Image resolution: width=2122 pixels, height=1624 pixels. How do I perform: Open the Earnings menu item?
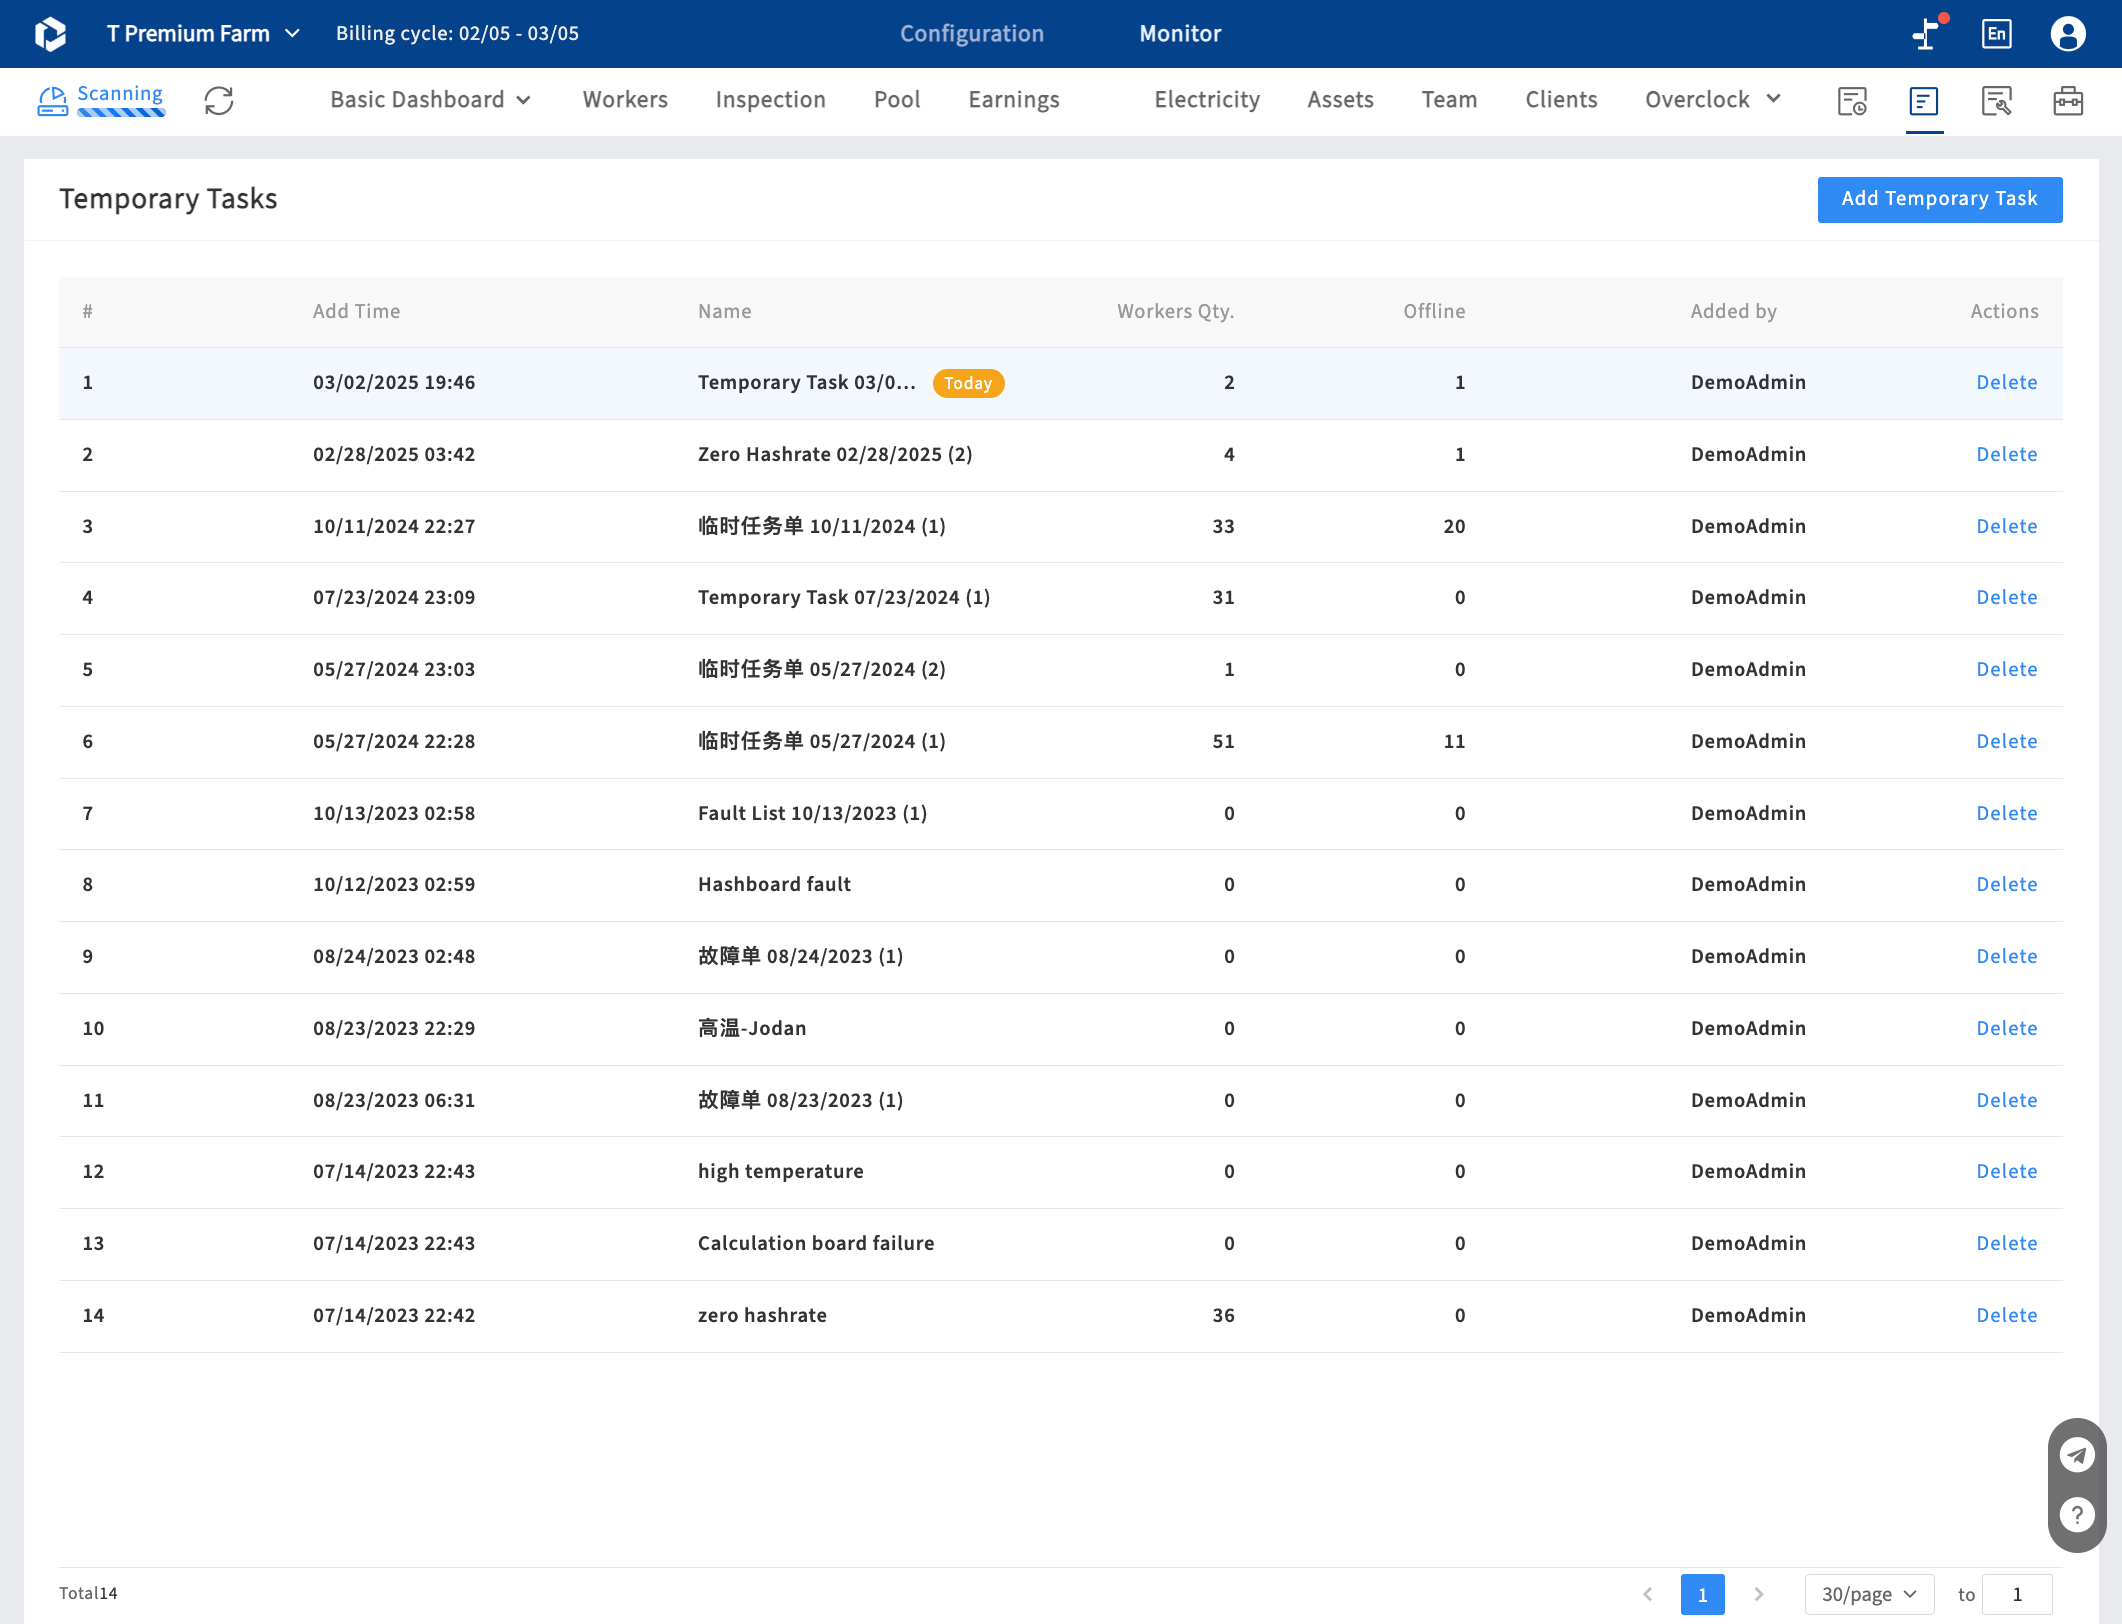click(x=1014, y=100)
